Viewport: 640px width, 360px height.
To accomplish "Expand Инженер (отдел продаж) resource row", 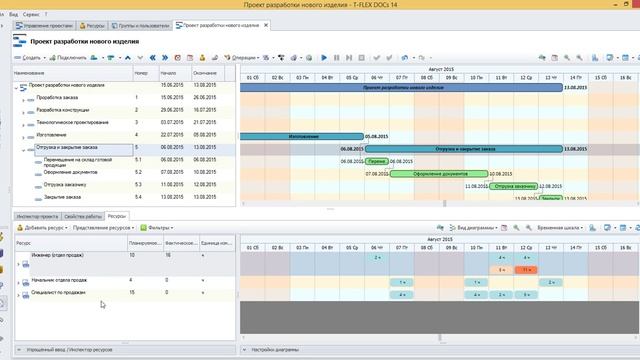I will 18,264.
